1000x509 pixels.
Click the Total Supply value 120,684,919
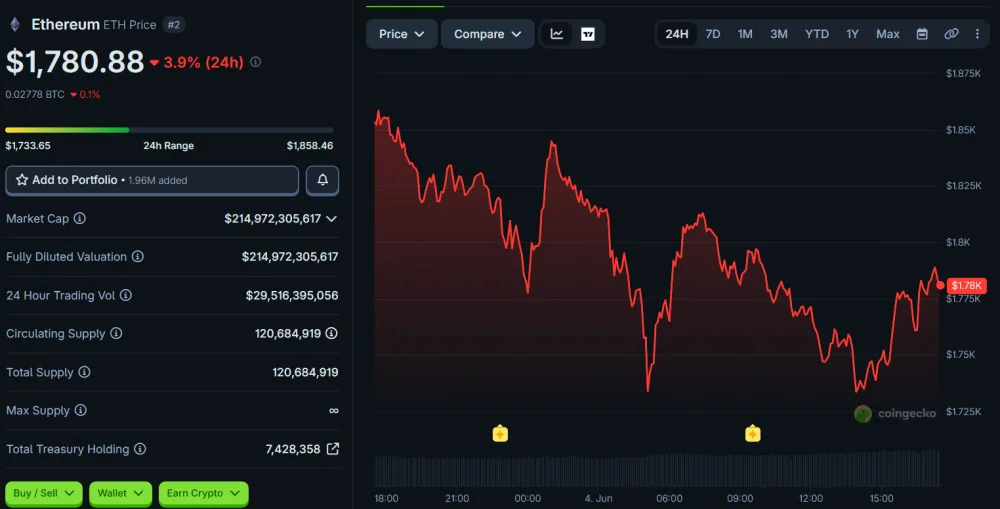305,372
